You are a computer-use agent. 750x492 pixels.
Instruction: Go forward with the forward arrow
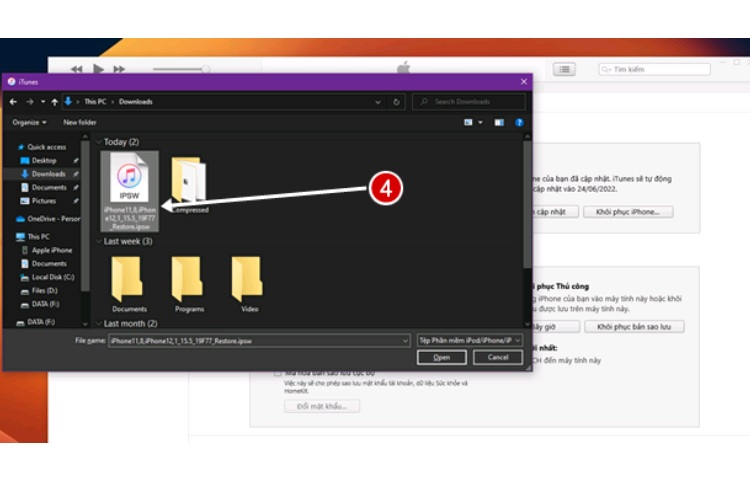[30, 102]
